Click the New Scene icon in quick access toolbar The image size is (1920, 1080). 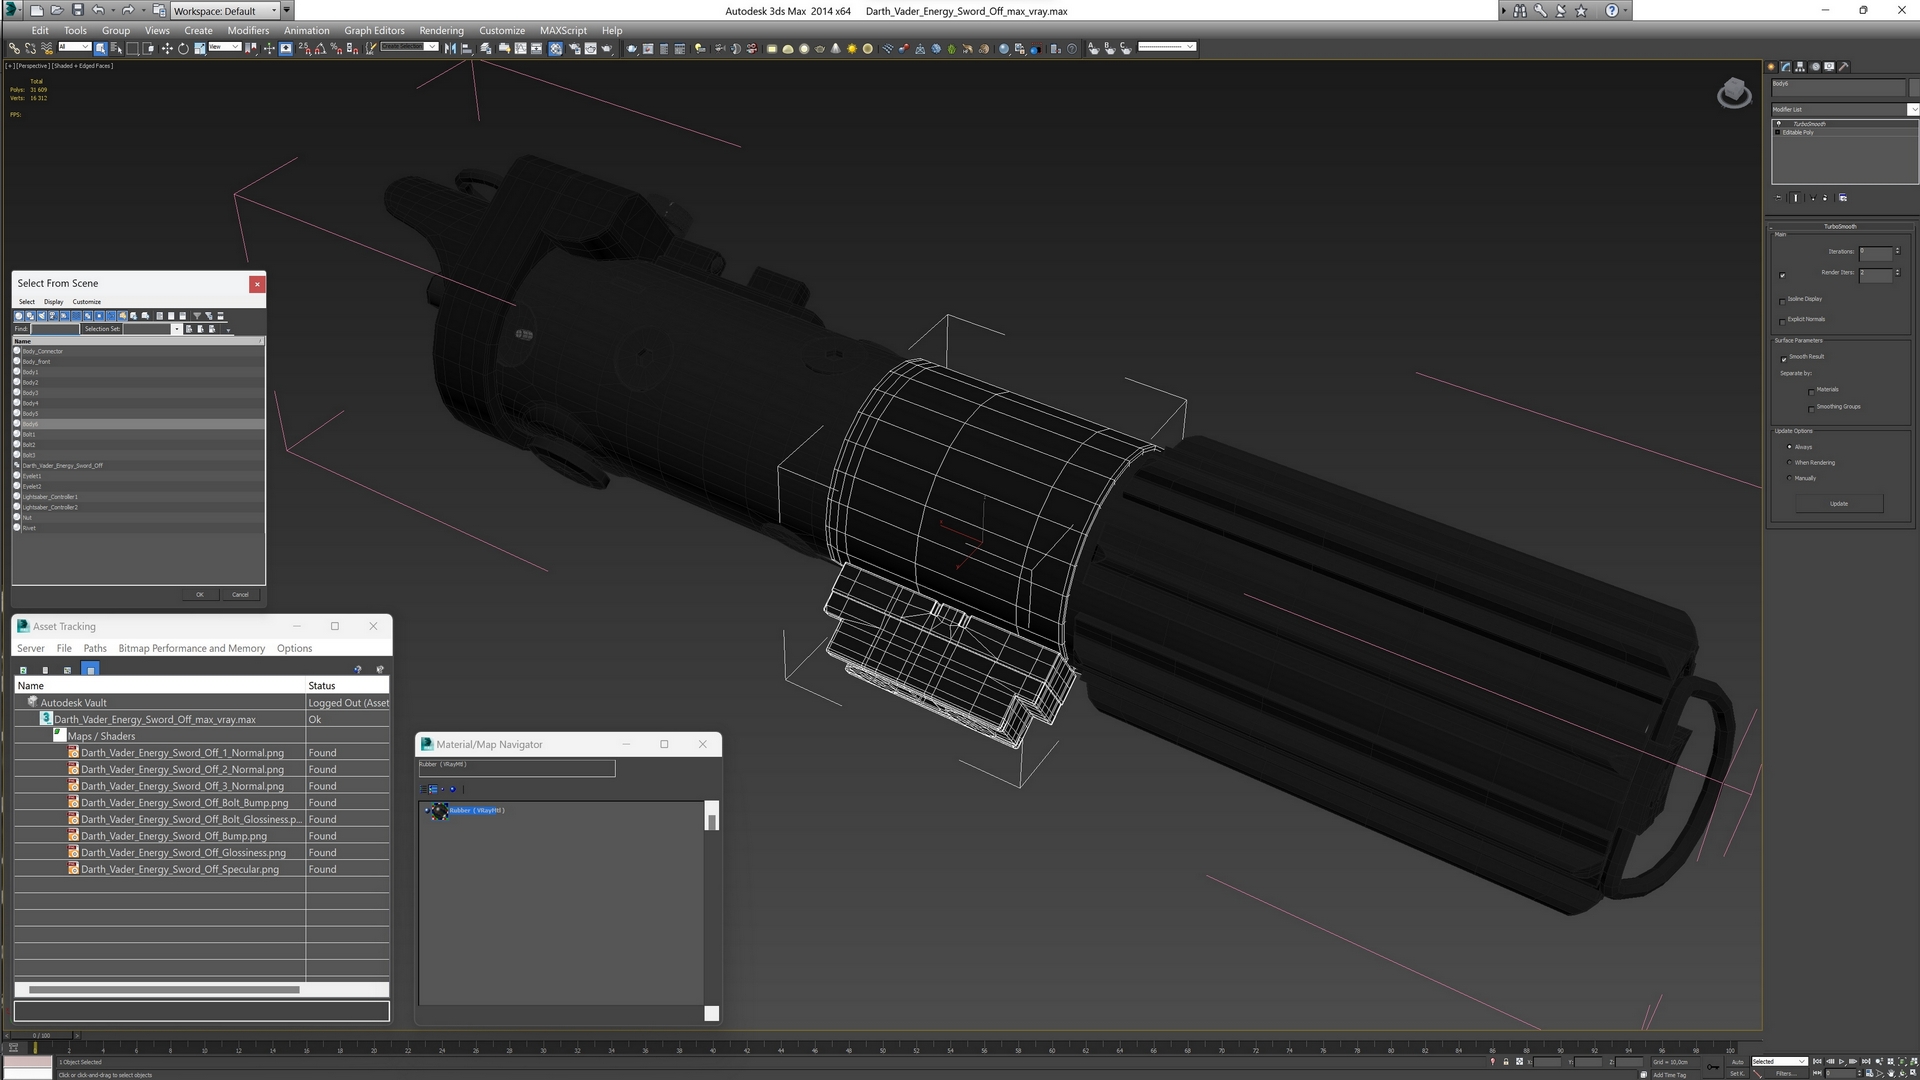(x=36, y=10)
